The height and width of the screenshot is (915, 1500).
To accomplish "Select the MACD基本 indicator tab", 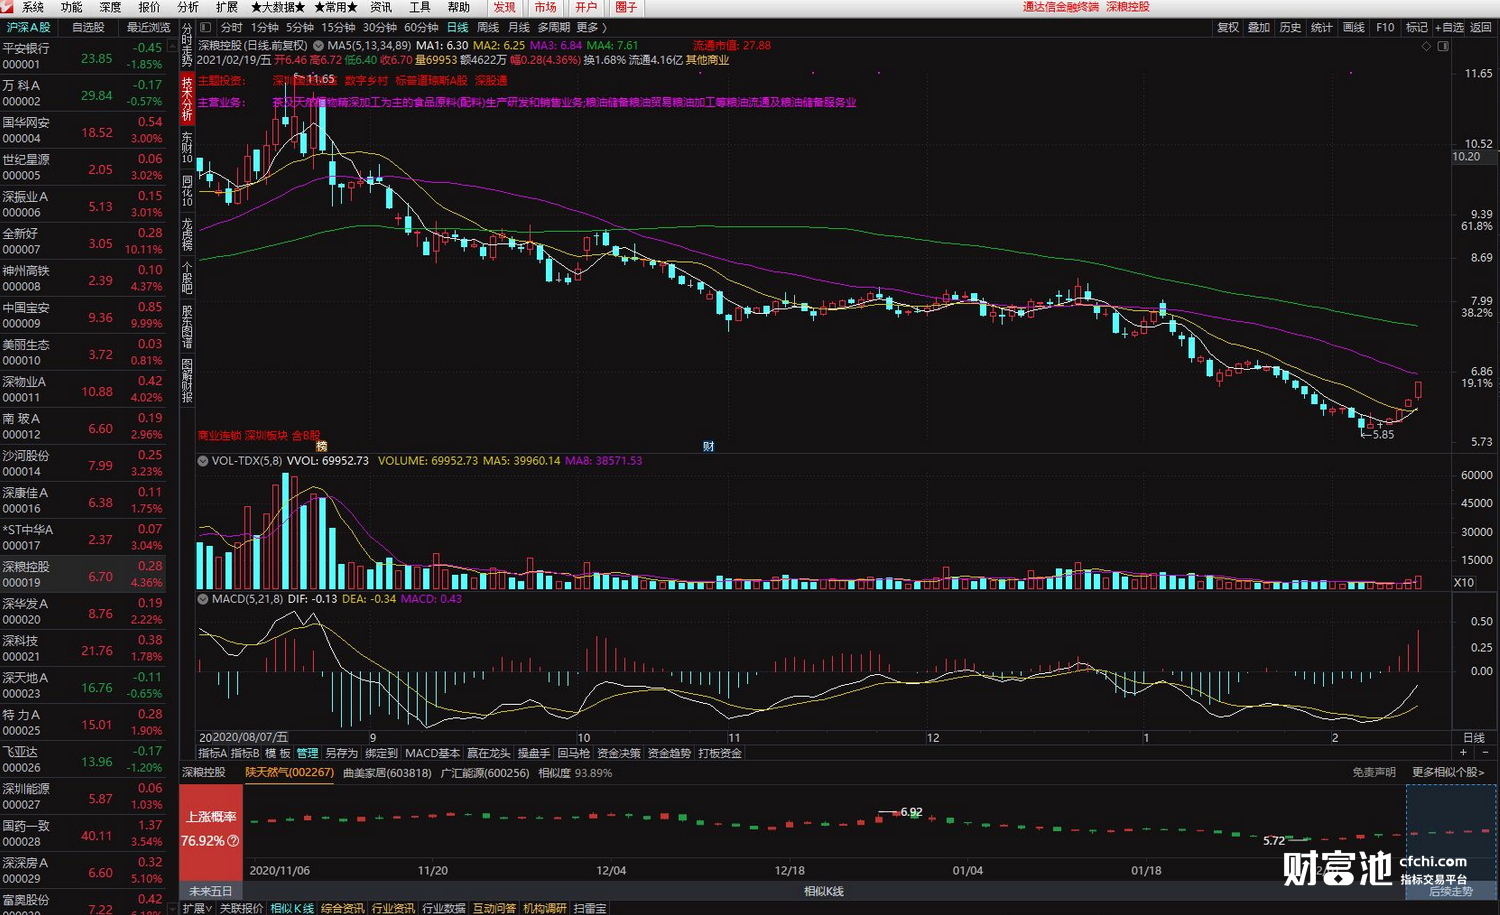I will tap(432, 753).
